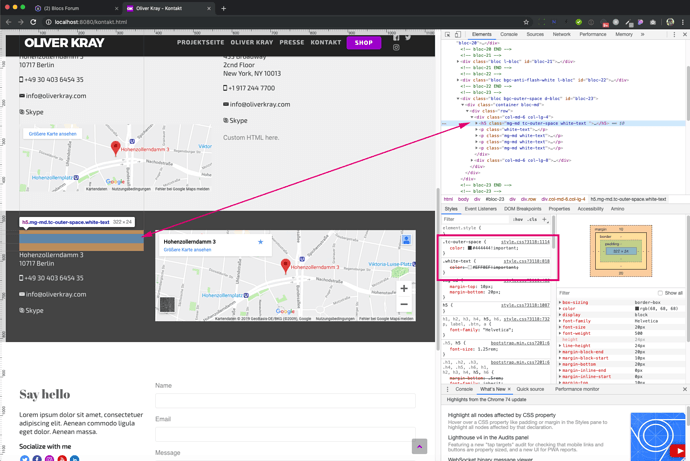Click the scroll-to-top arrow button on page
This screenshot has height=461, width=690.
tap(419, 446)
